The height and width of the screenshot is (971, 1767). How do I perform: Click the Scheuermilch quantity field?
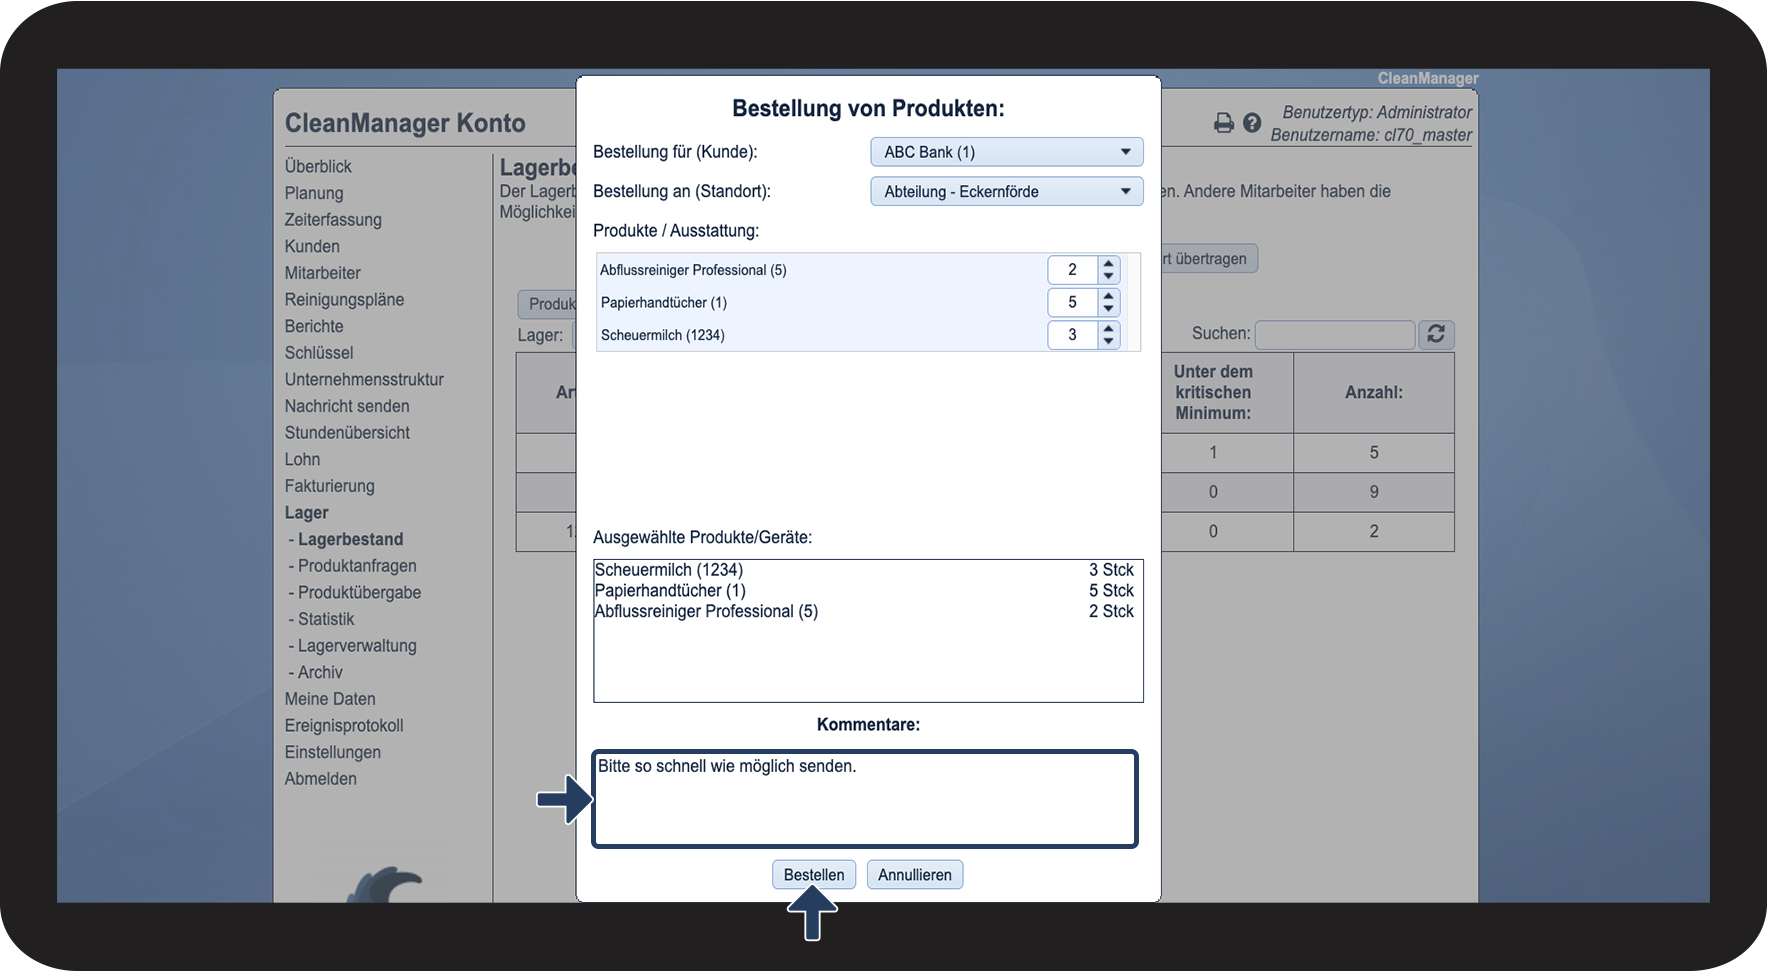pyautogui.click(x=1072, y=335)
